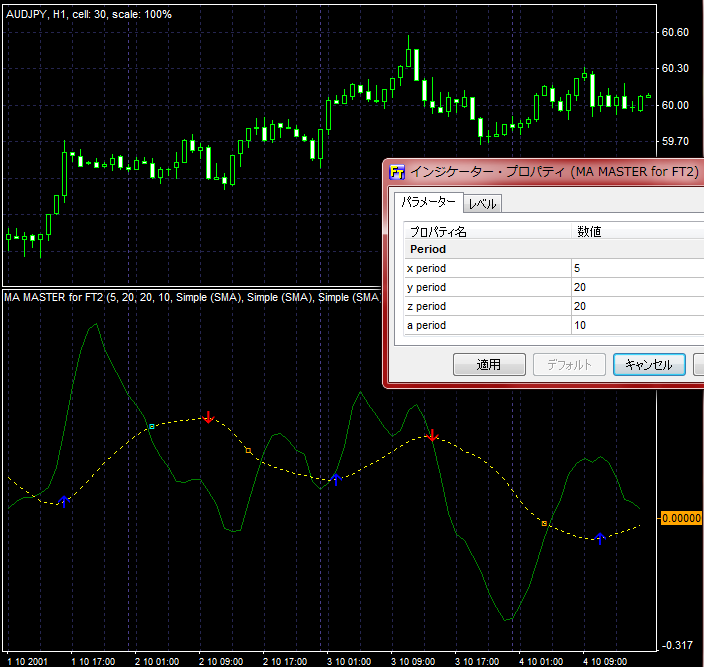704x667 pixels.
Task: Click the 'y period' property name
Action: click(427, 287)
